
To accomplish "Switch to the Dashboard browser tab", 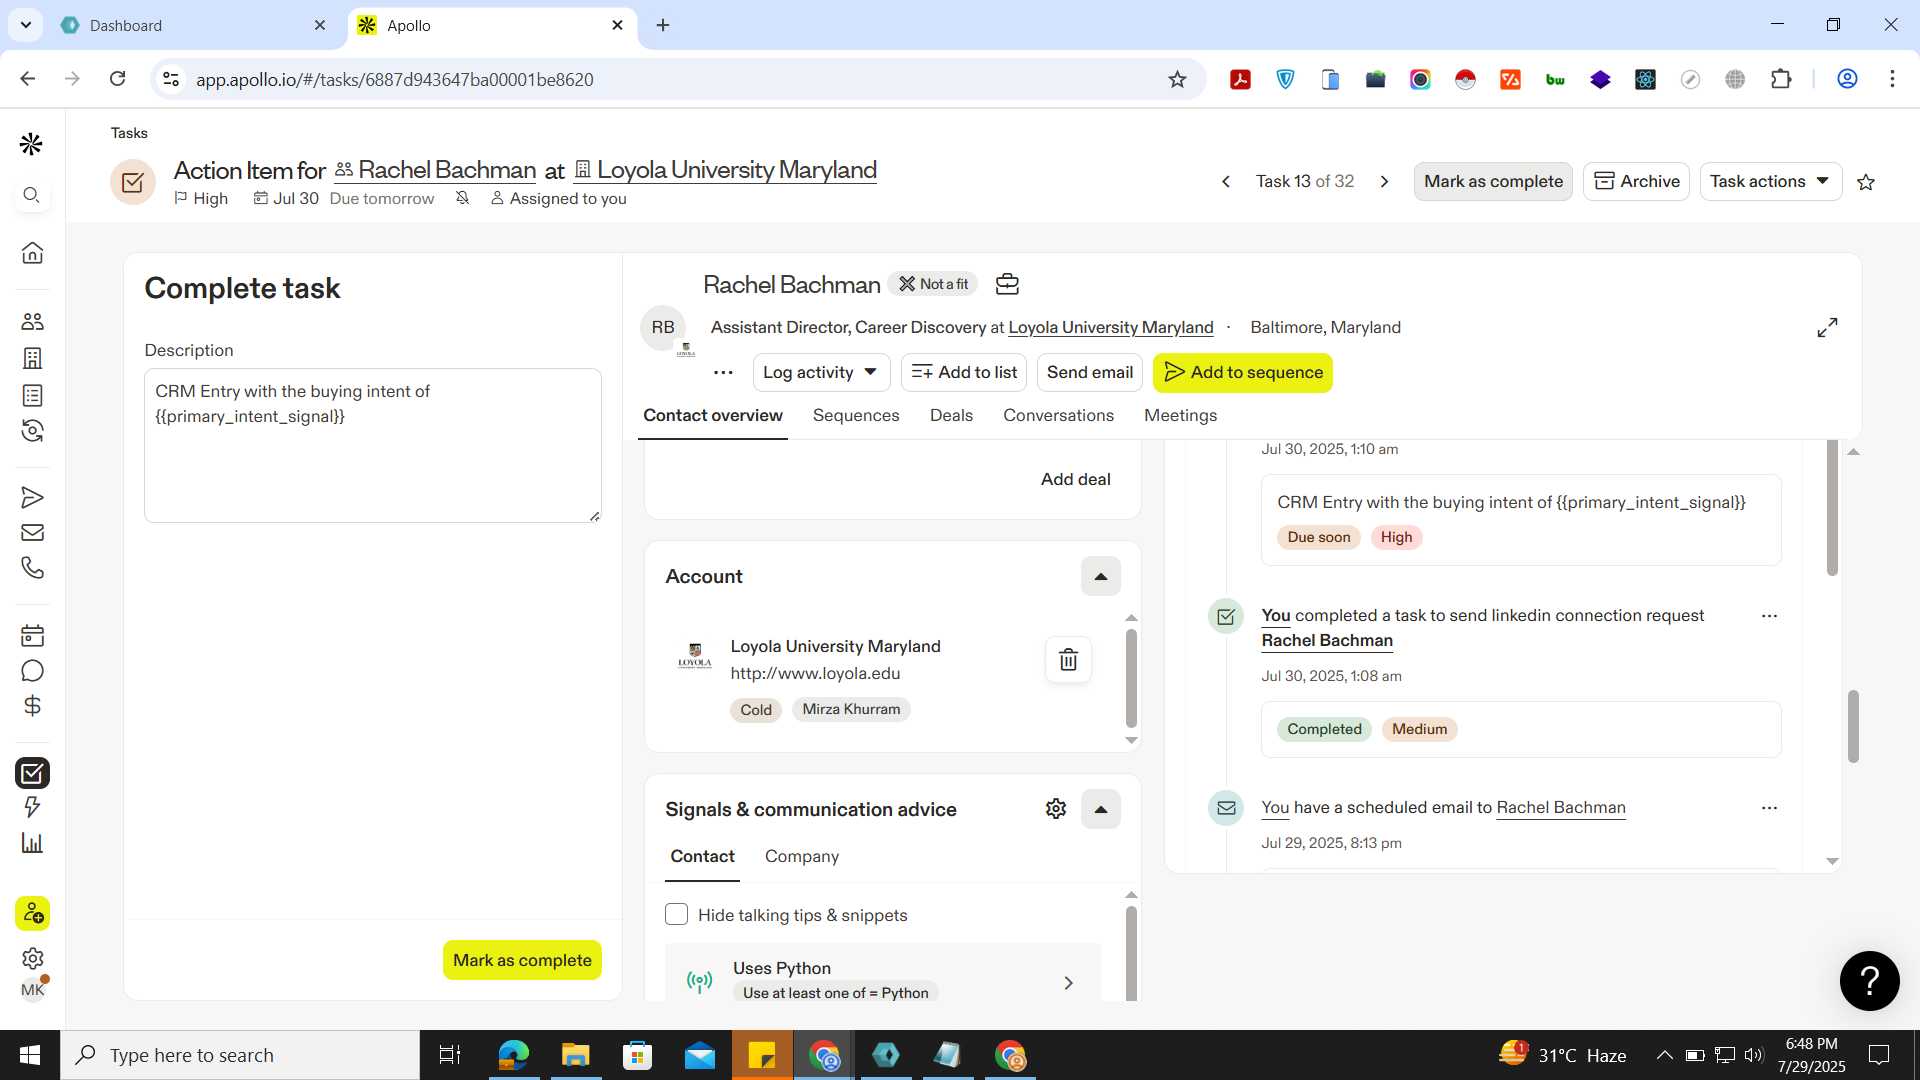I will coord(193,26).
